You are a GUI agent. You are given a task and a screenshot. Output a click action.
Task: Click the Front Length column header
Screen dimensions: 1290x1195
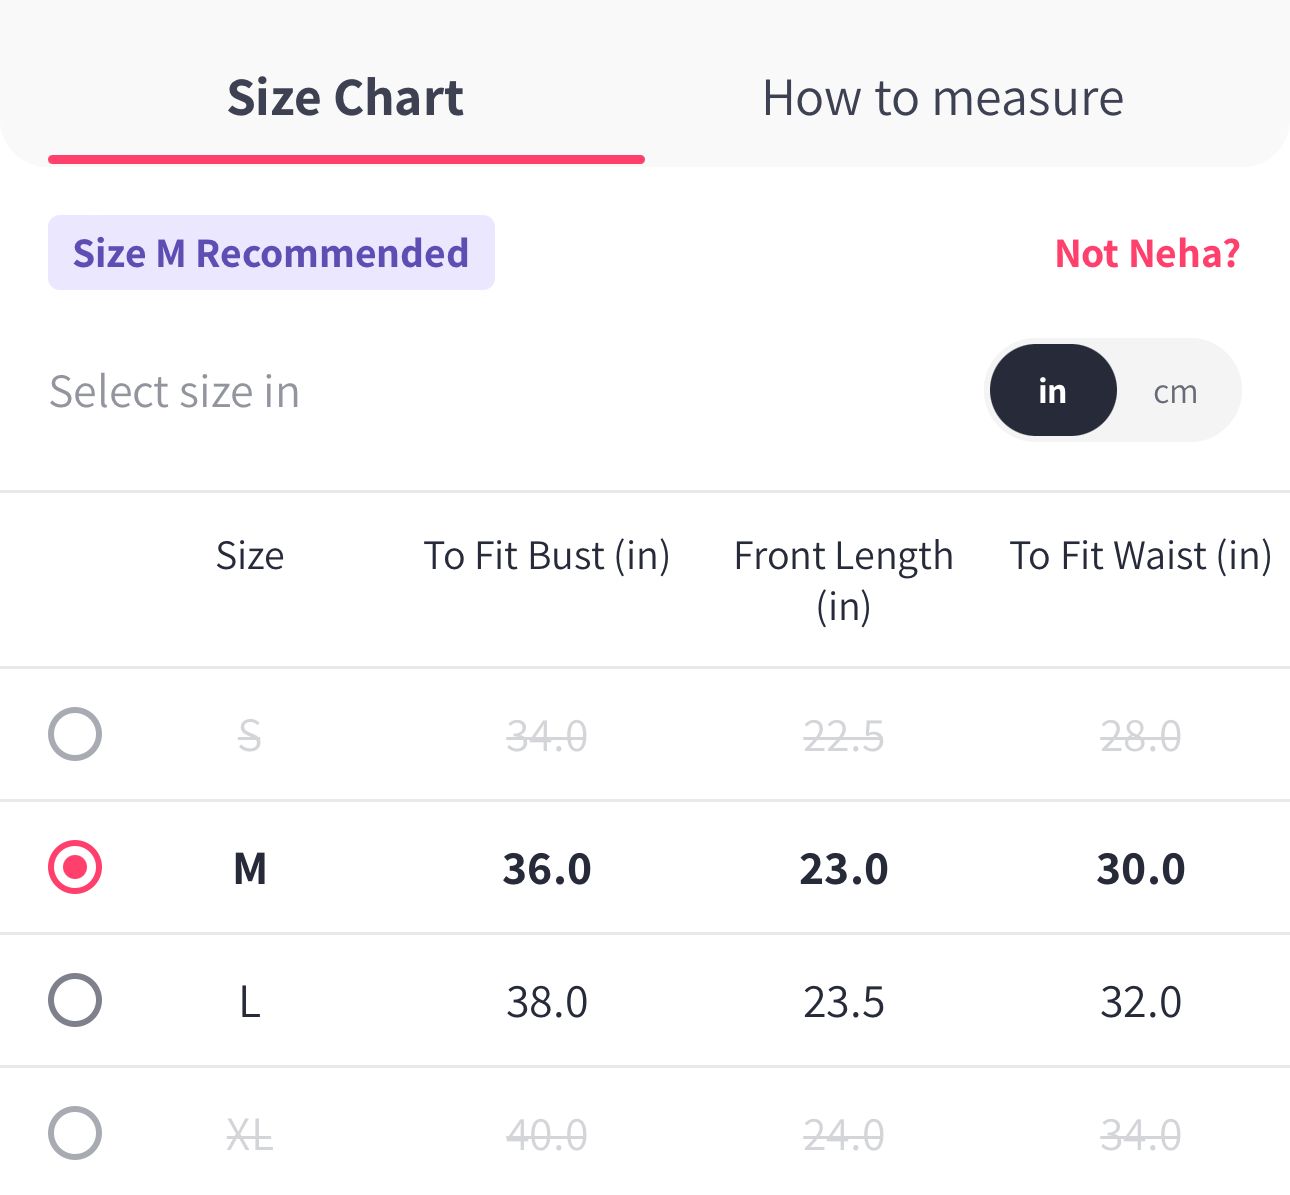843,579
